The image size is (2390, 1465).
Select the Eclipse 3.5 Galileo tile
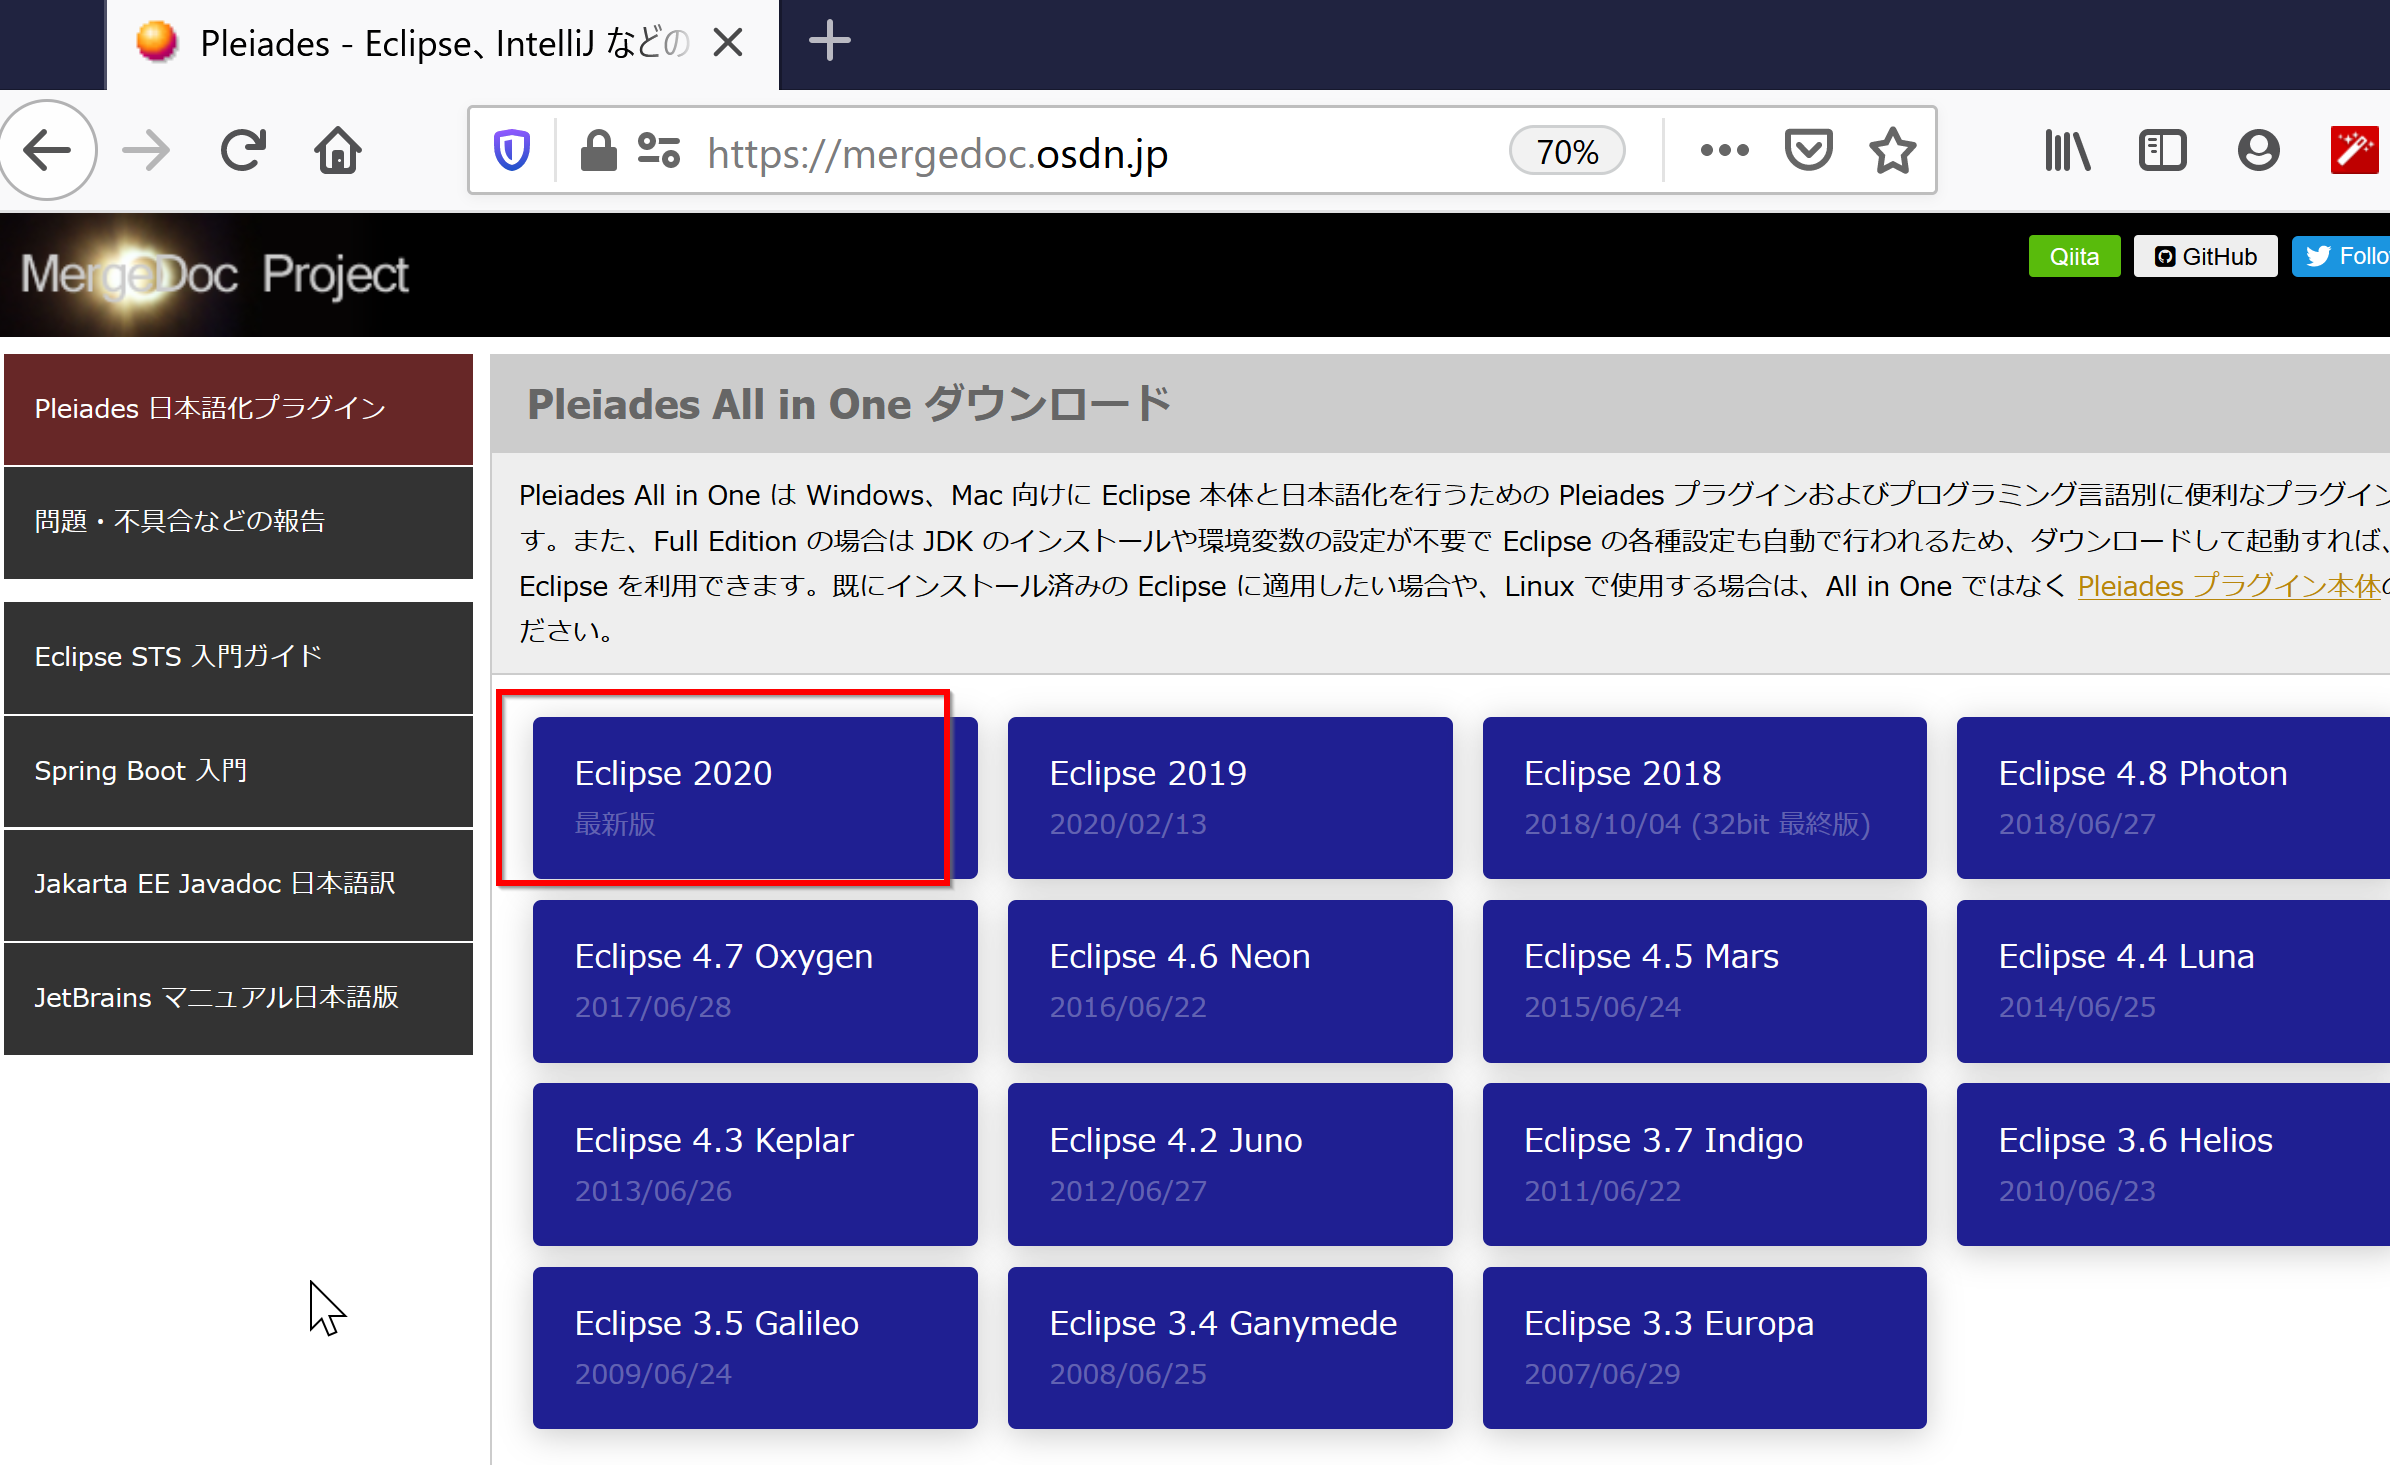coord(755,1347)
